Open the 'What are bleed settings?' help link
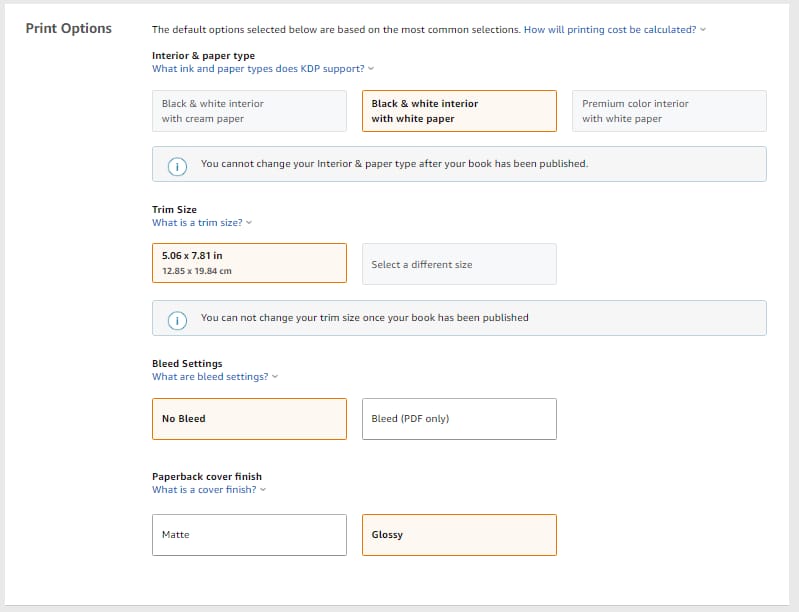The width and height of the screenshot is (799, 612). [x=210, y=377]
